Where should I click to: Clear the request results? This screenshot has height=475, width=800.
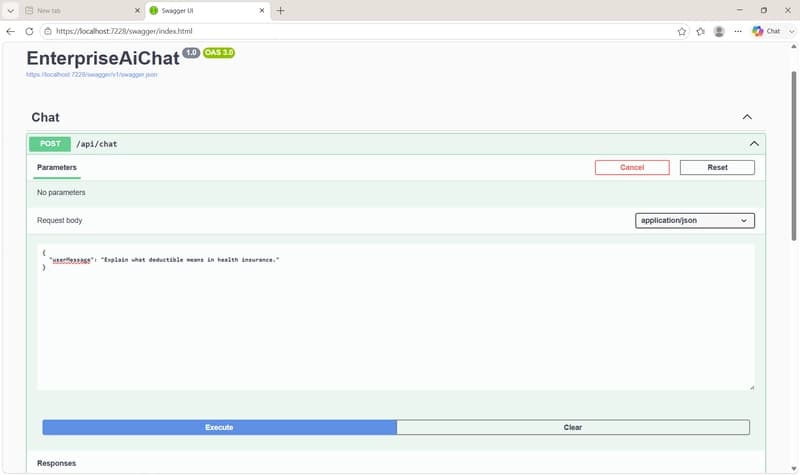coord(573,428)
